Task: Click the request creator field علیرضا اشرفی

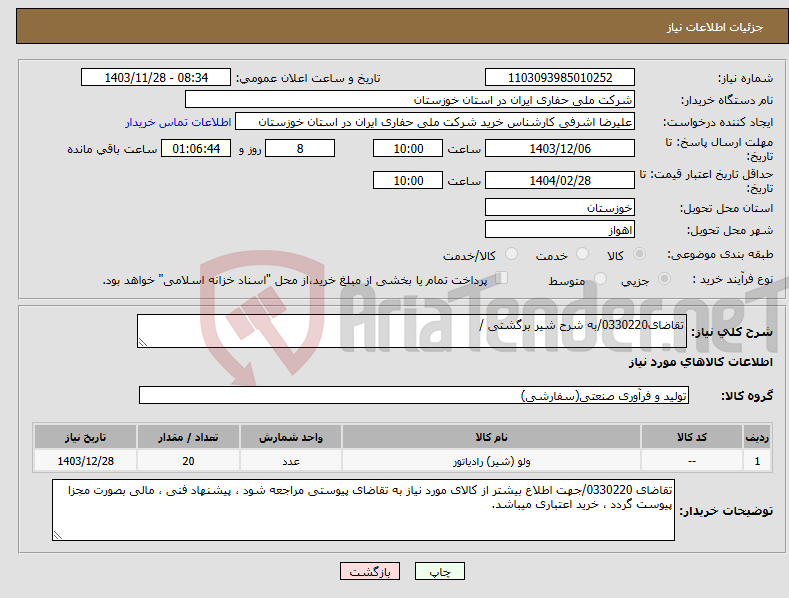Action: click(x=435, y=122)
